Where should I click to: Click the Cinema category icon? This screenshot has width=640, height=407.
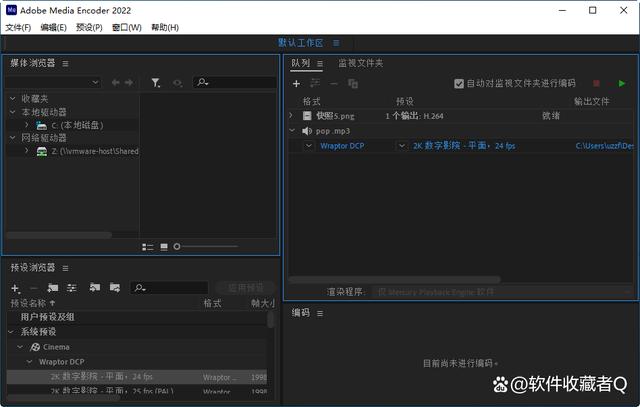(35, 347)
